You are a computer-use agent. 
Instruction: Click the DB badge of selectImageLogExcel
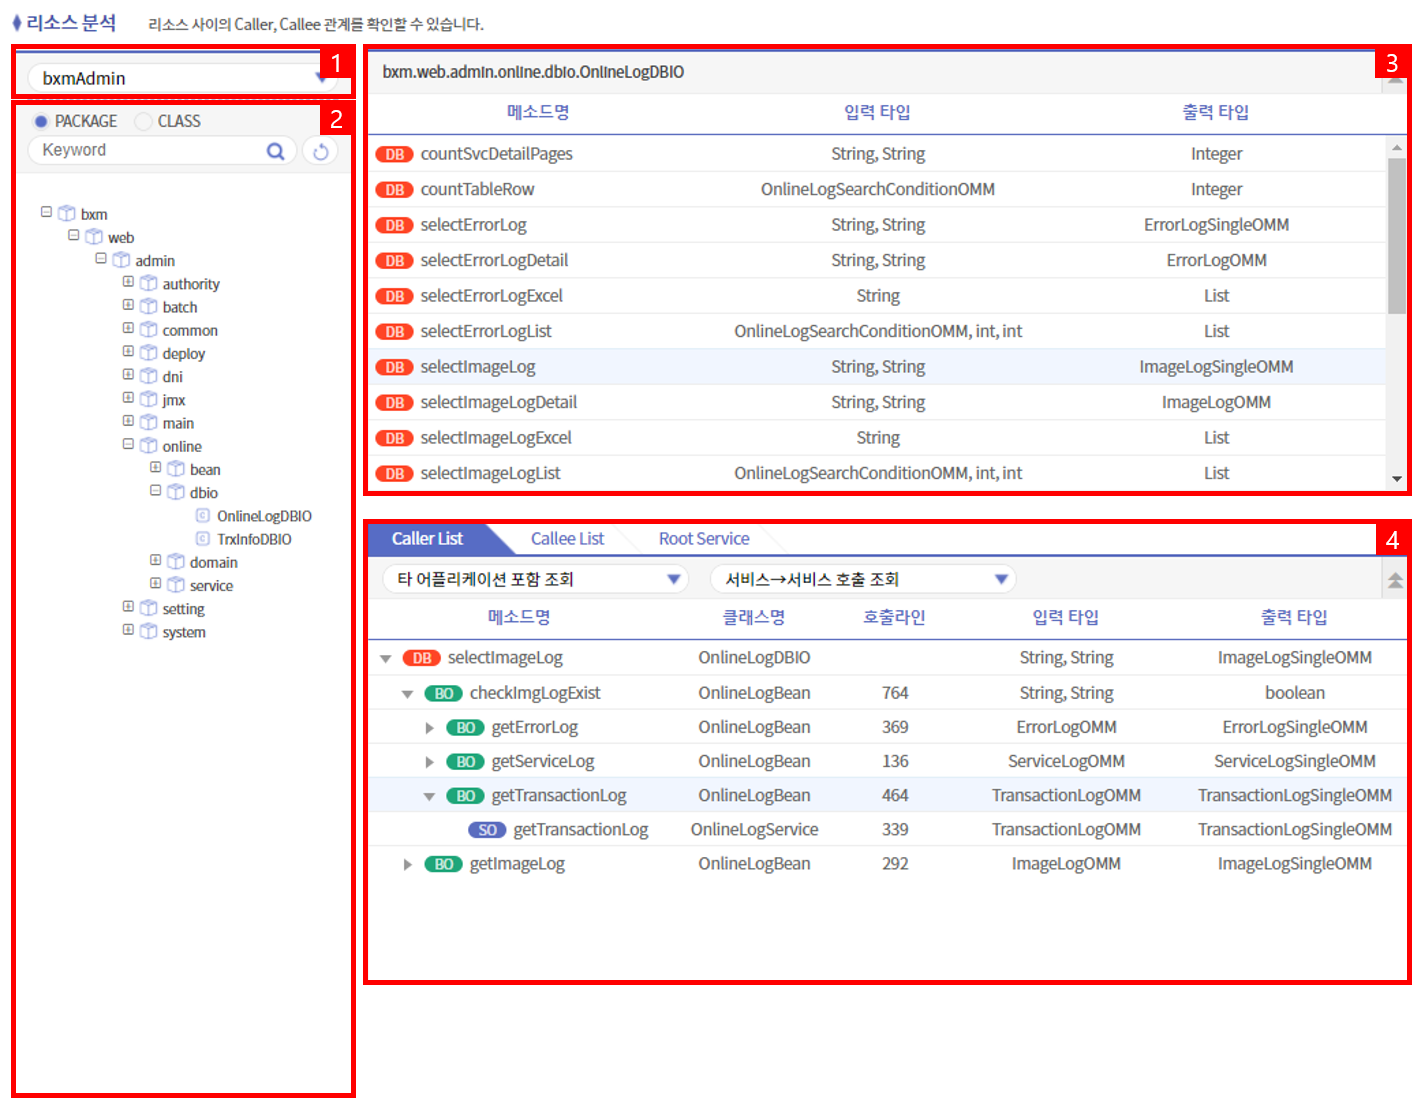(395, 438)
